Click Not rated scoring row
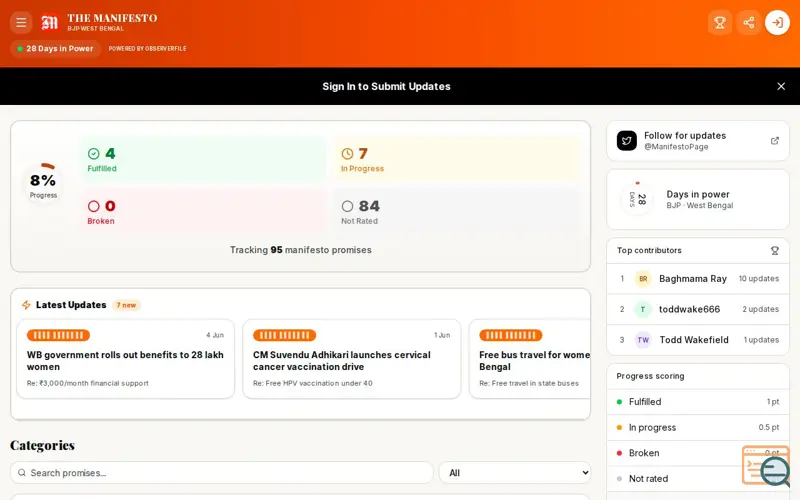800x500 pixels. click(697, 479)
